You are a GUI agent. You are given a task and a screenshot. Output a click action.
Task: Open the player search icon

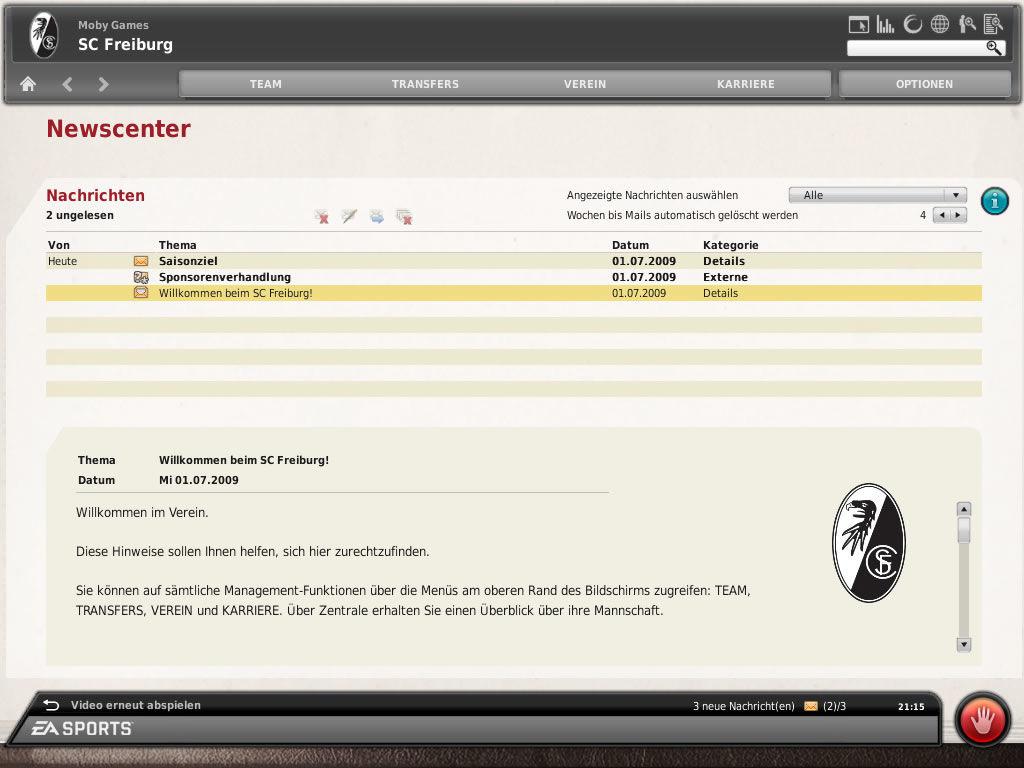pos(967,25)
